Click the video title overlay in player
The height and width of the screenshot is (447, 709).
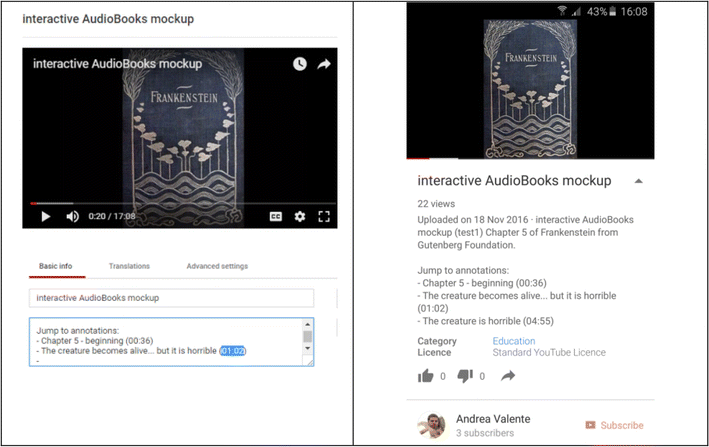click(118, 64)
